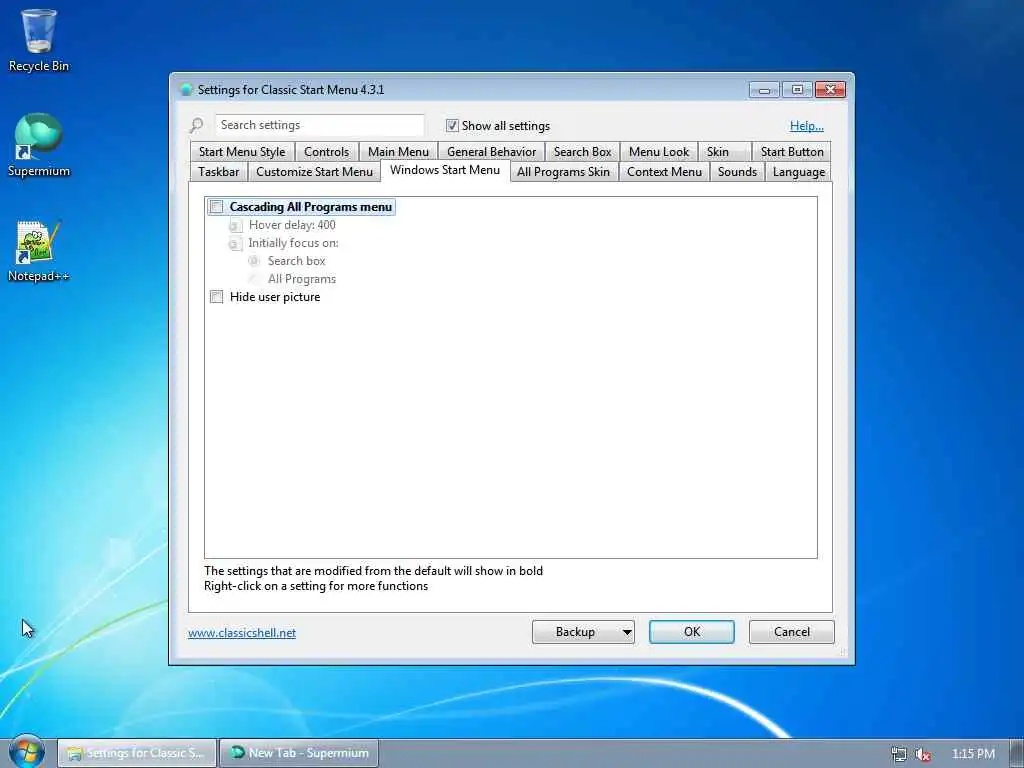Check the Hide user picture option
This screenshot has height=768, width=1024.
point(217,297)
